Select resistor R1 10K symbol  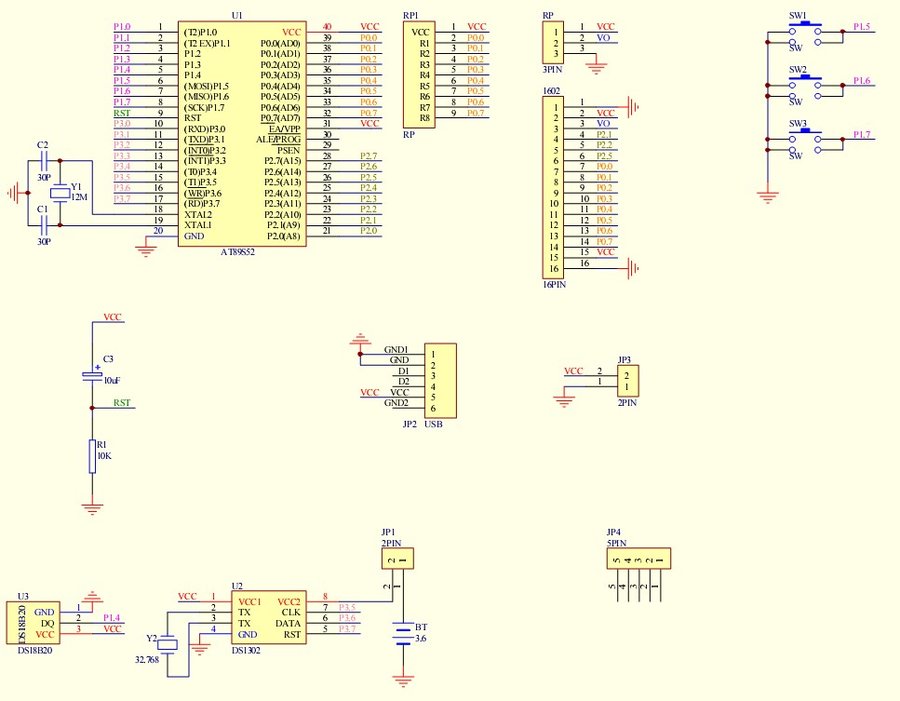(92, 454)
